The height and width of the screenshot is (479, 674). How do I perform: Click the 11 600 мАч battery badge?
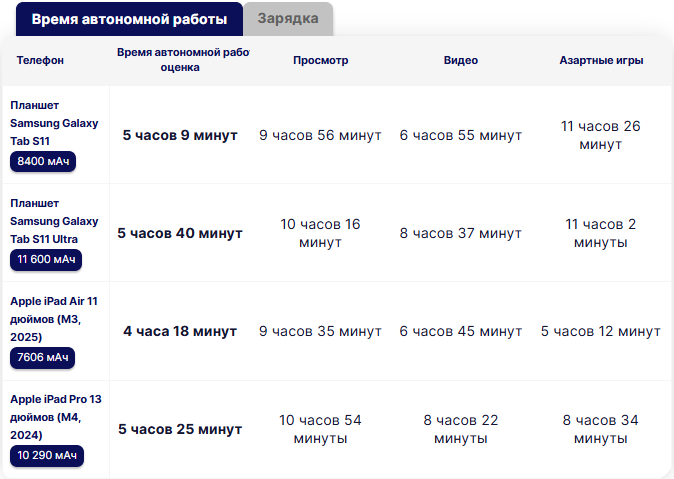(46, 260)
